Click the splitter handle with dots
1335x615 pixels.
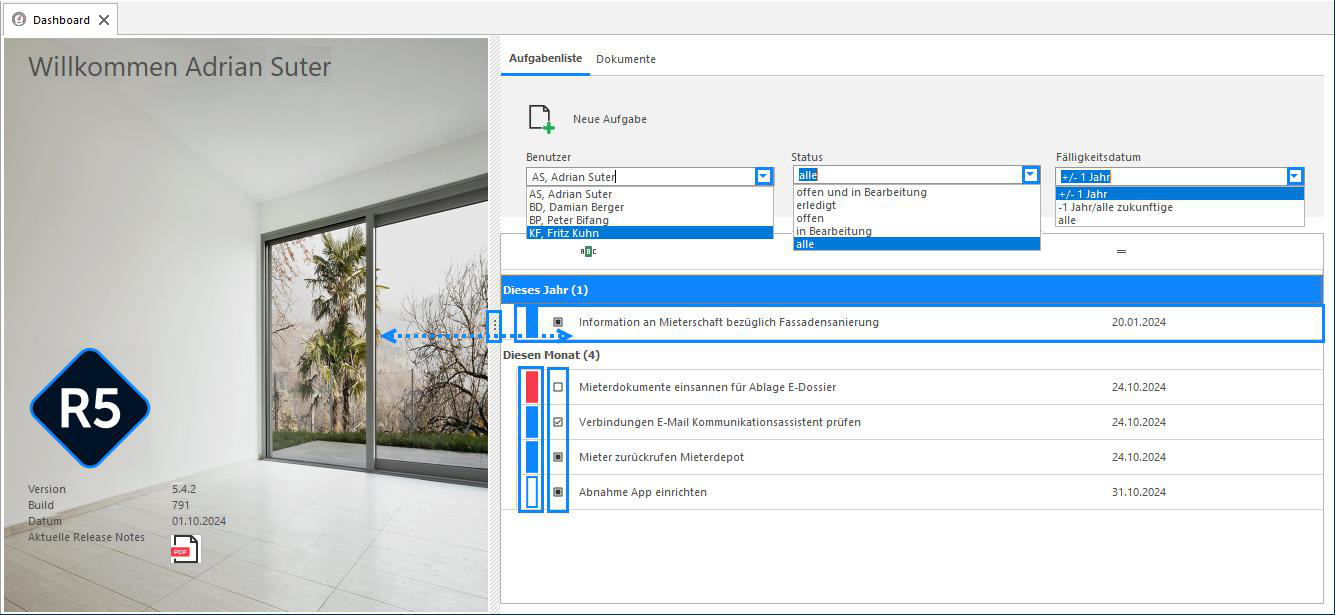(494, 324)
